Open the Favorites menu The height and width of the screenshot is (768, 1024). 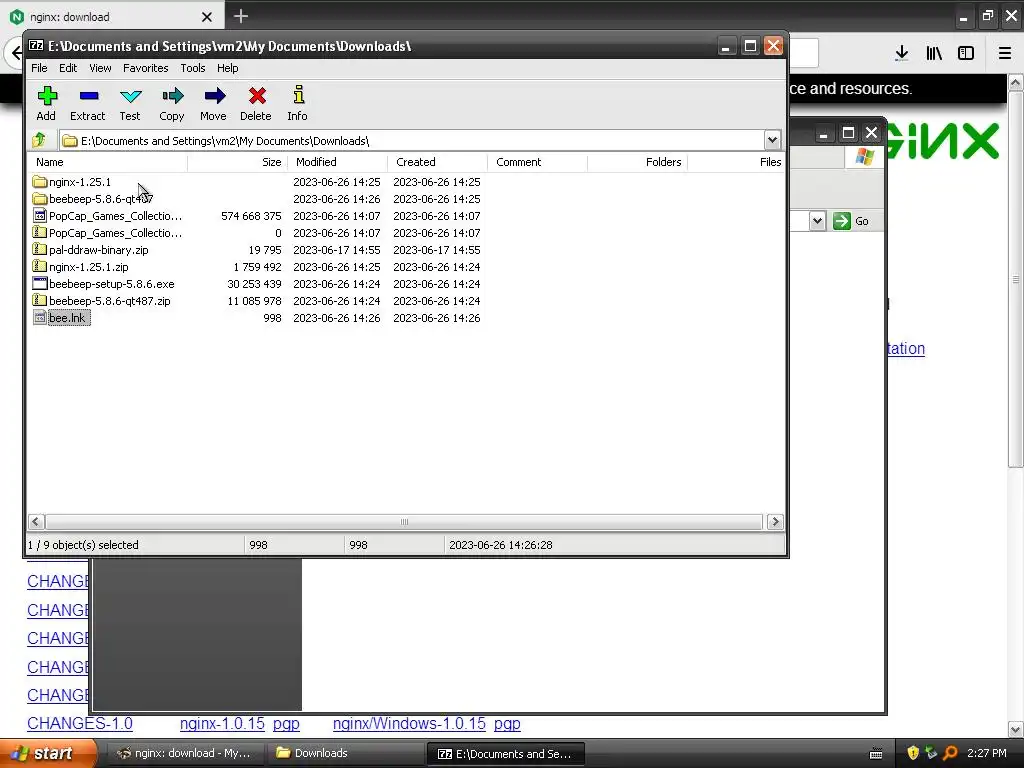(146, 68)
